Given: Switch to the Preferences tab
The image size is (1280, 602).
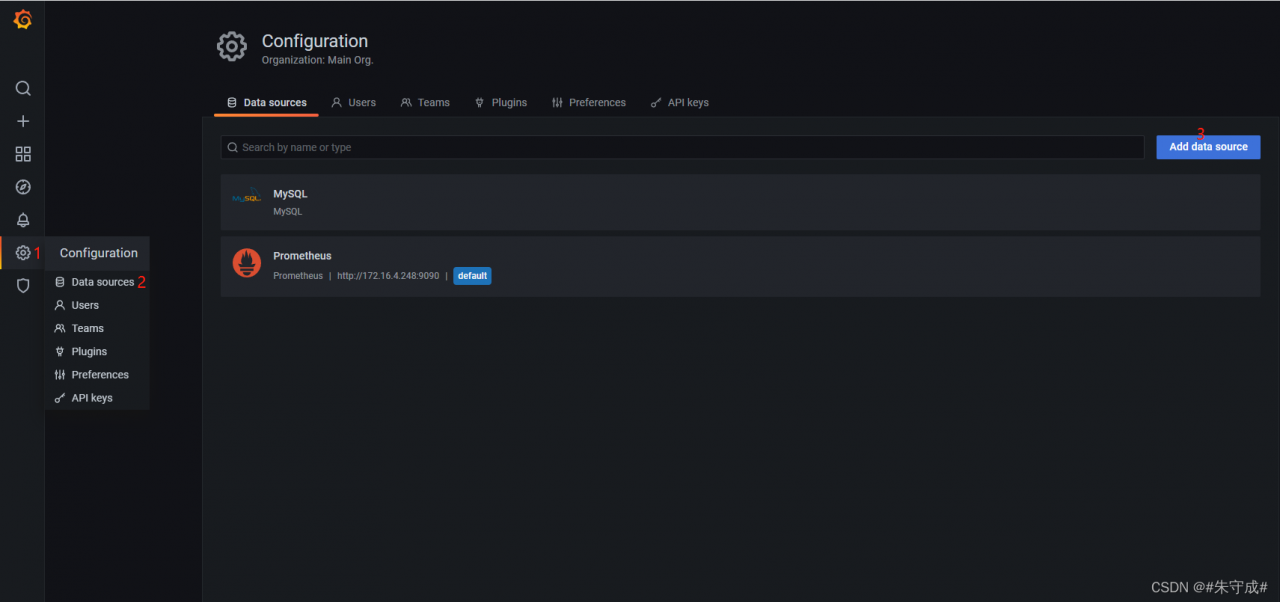Looking at the screenshot, I should click(588, 102).
